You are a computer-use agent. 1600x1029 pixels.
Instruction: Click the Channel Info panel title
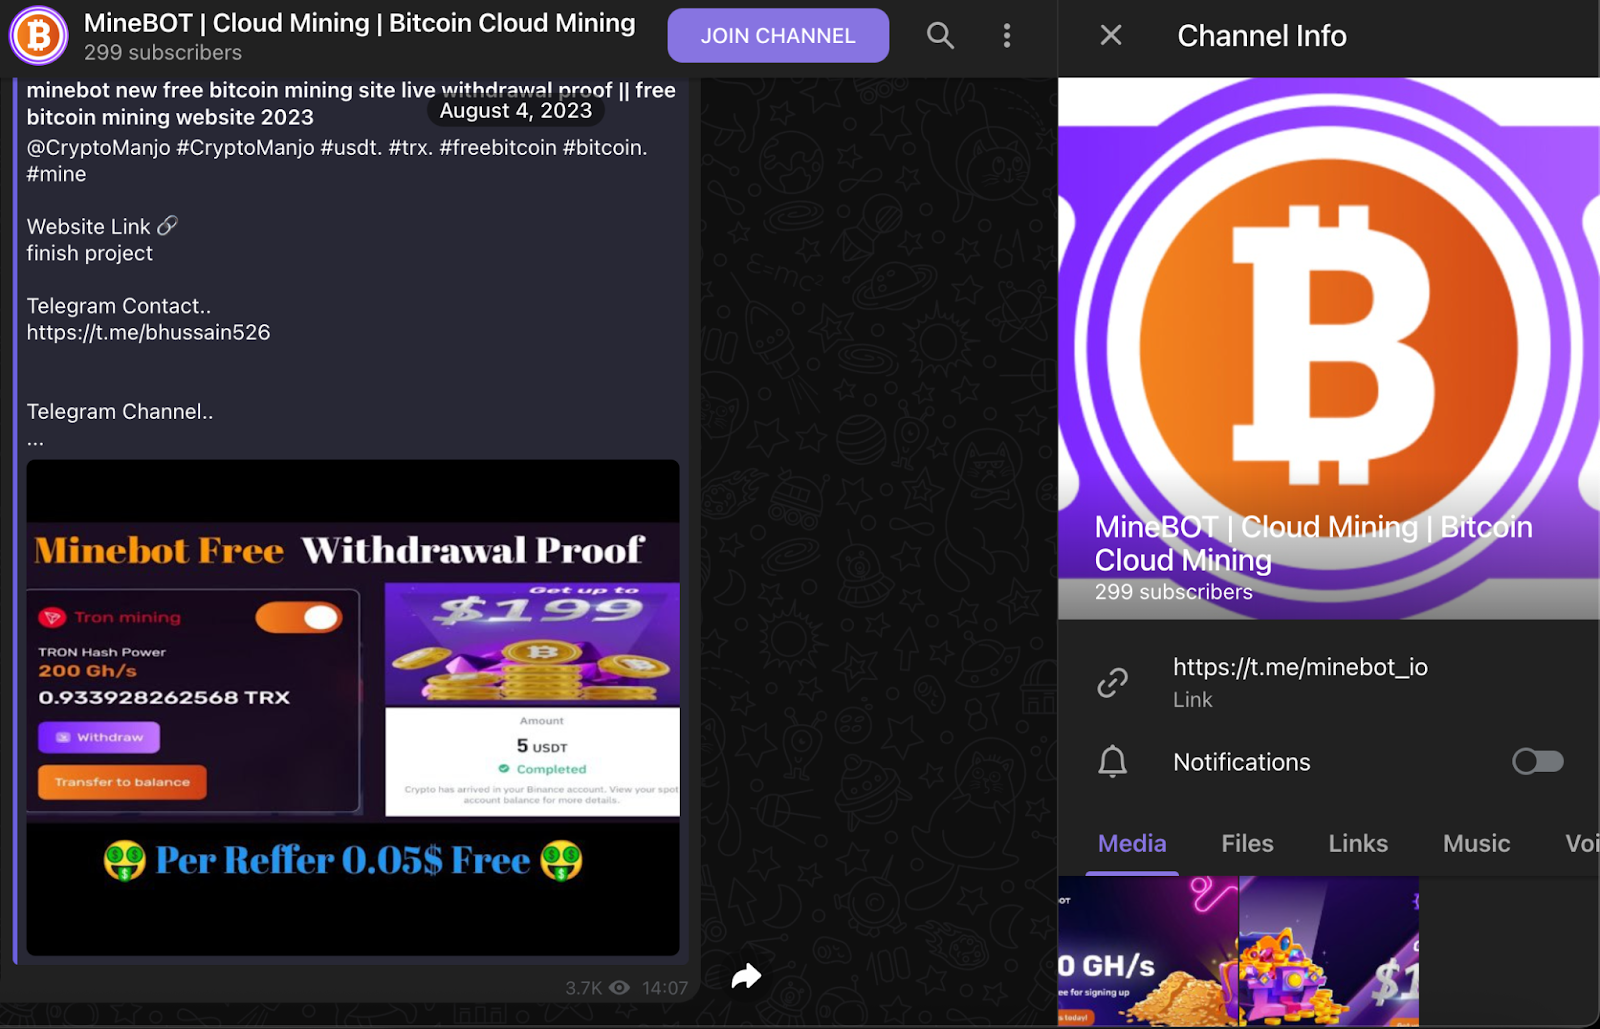coord(1262,36)
